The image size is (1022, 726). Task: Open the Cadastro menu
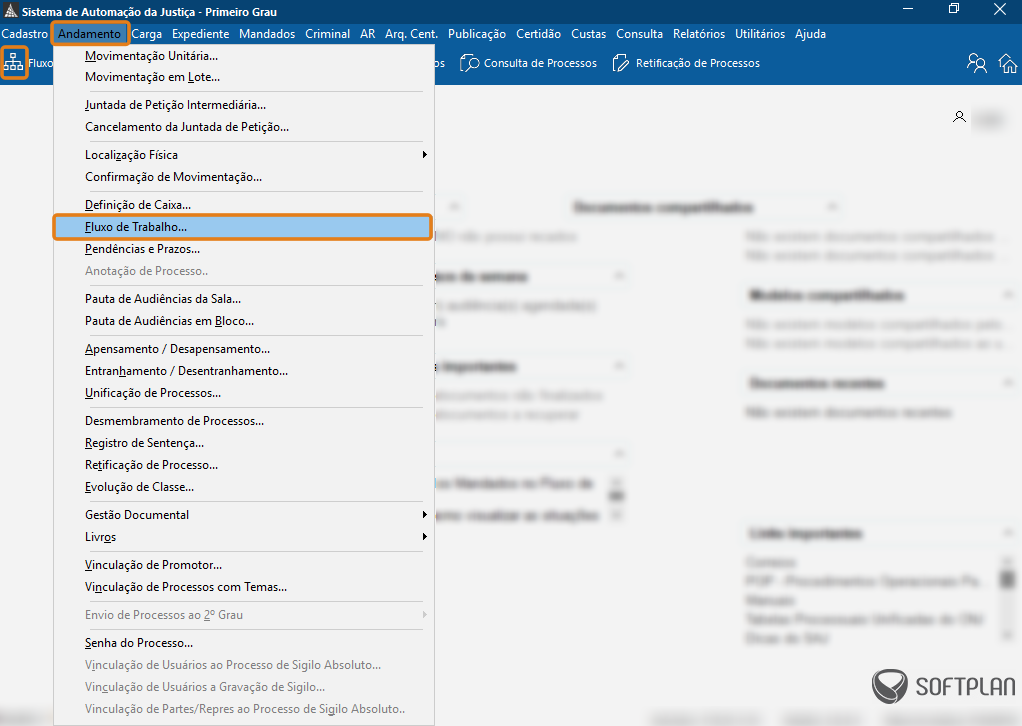click(x=25, y=34)
